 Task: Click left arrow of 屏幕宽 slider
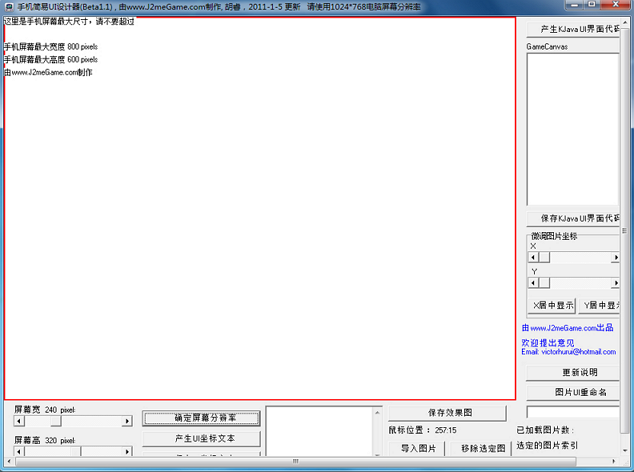(x=19, y=421)
